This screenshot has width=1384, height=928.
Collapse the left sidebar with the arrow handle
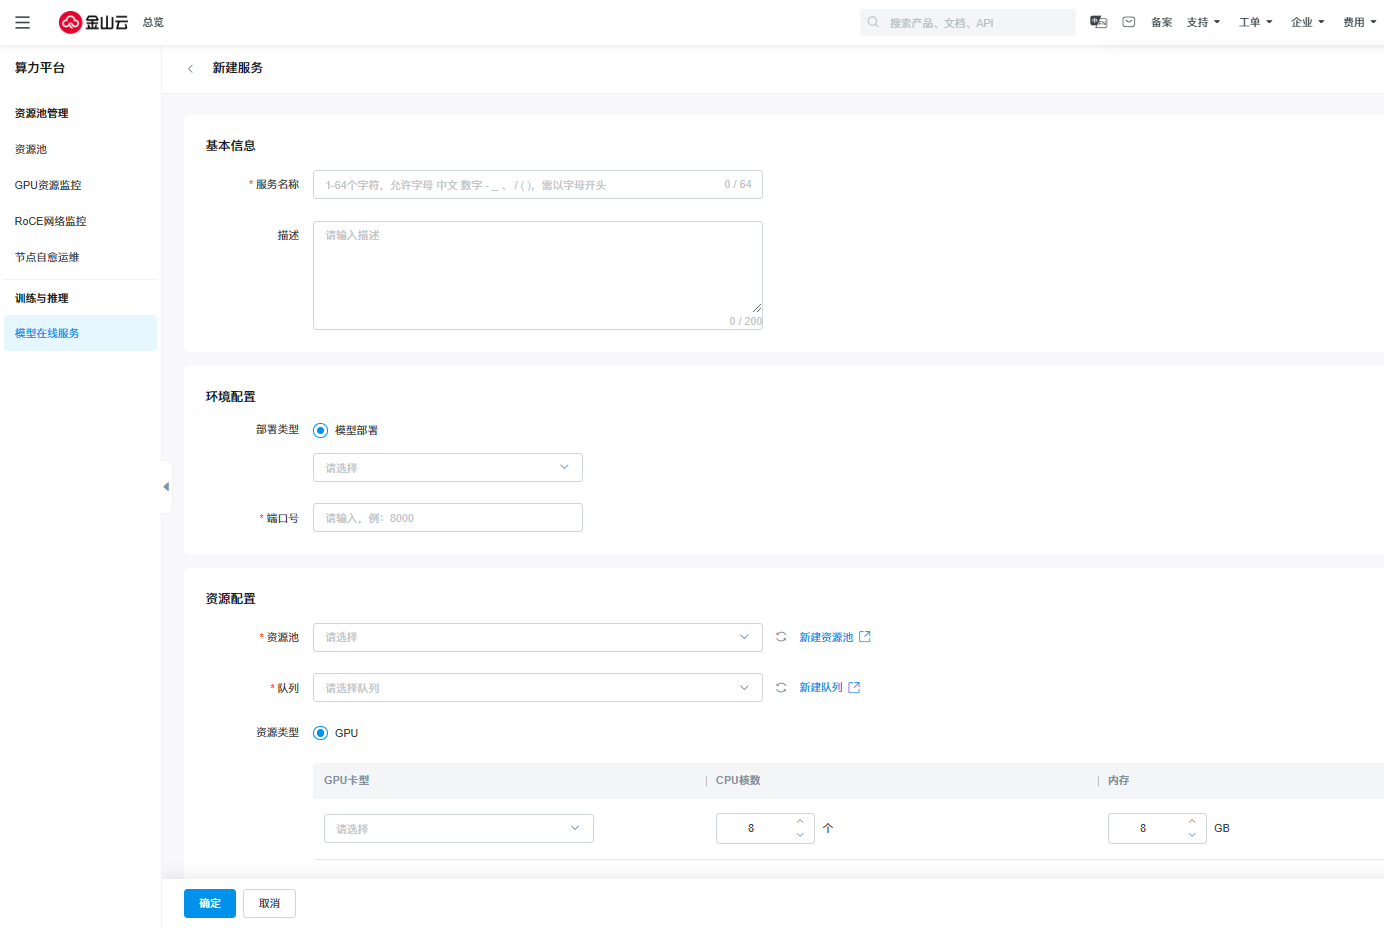pos(166,487)
